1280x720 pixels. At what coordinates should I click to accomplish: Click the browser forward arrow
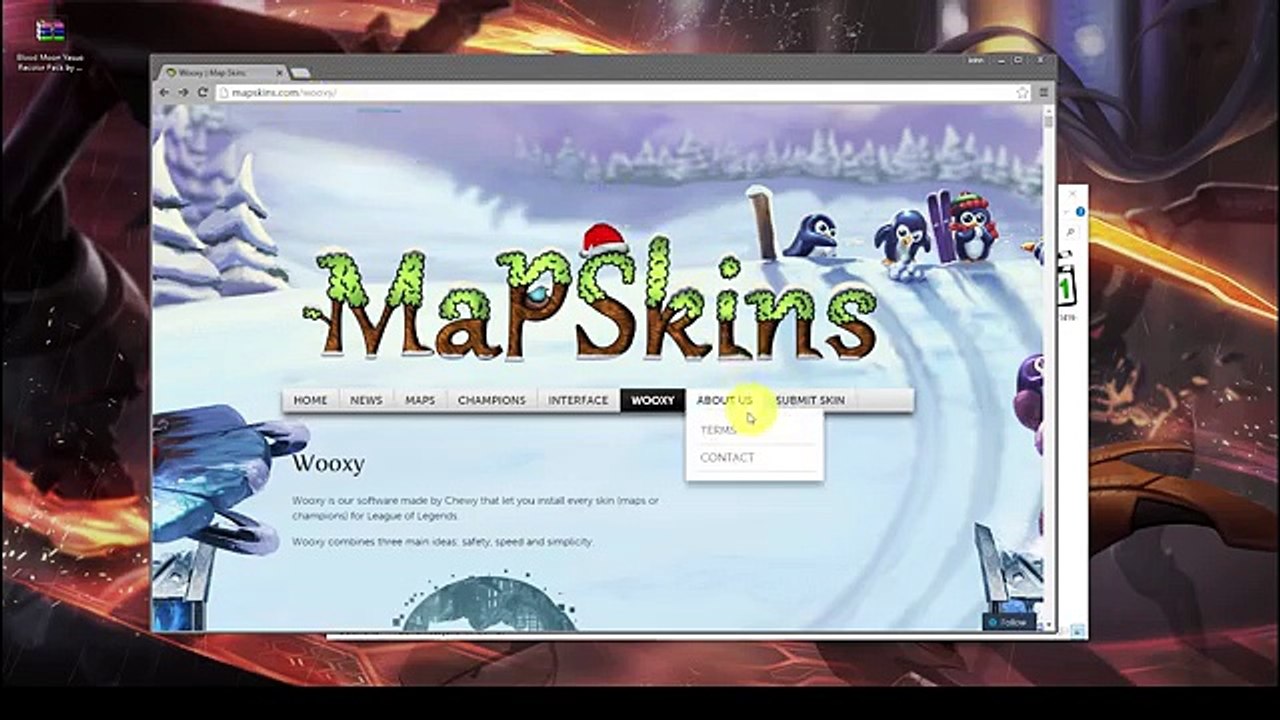tap(183, 92)
